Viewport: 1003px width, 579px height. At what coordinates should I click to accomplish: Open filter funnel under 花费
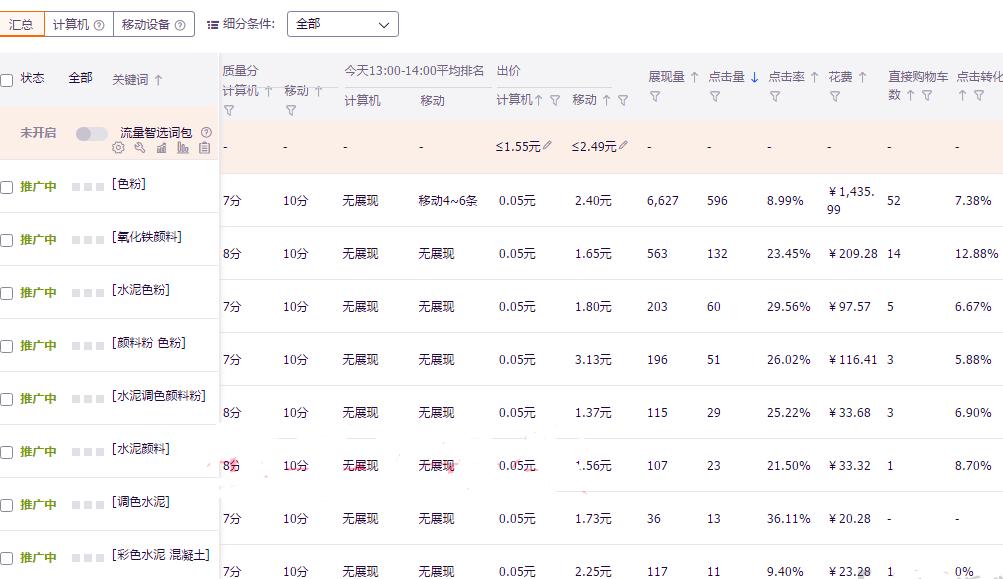pyautogui.click(x=835, y=97)
